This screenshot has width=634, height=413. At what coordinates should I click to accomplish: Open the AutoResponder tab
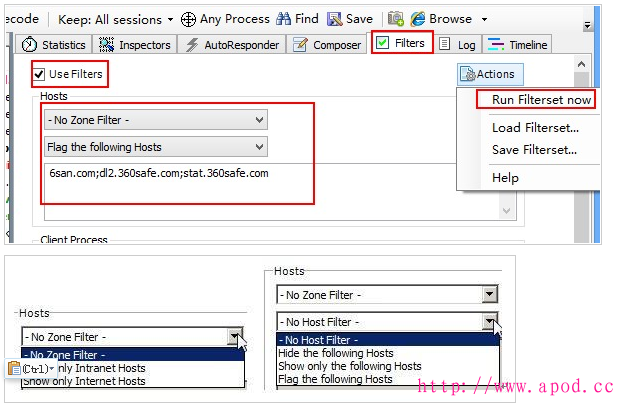click(232, 45)
